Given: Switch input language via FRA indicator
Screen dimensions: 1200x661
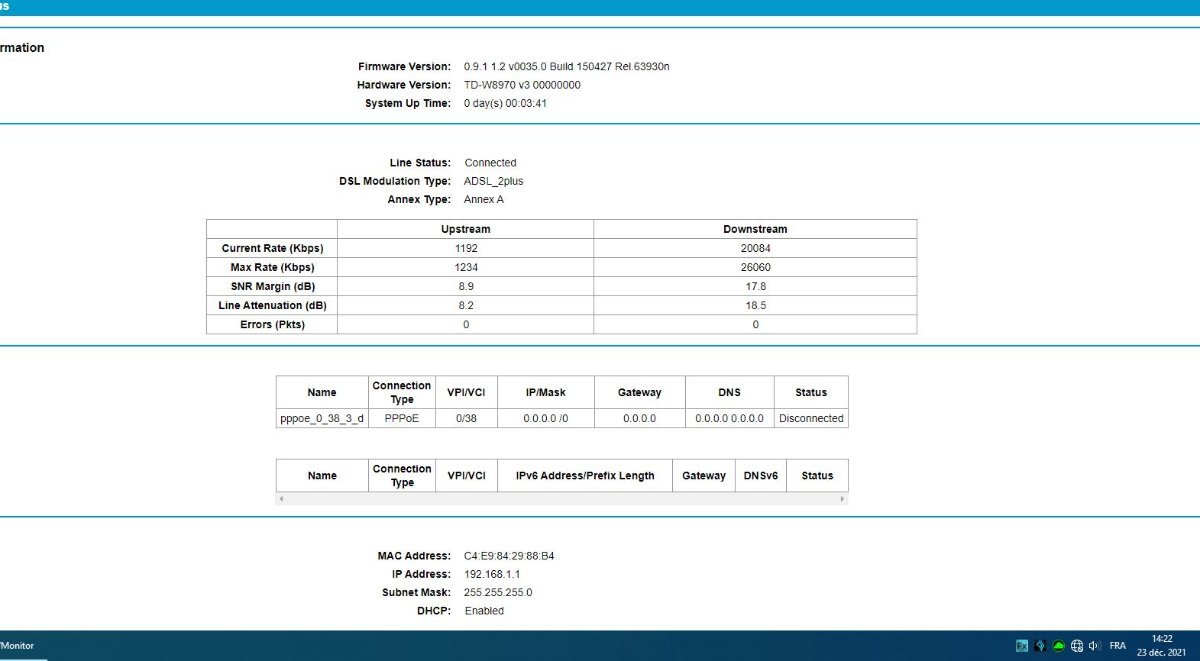Looking at the screenshot, I should click(x=1118, y=646).
